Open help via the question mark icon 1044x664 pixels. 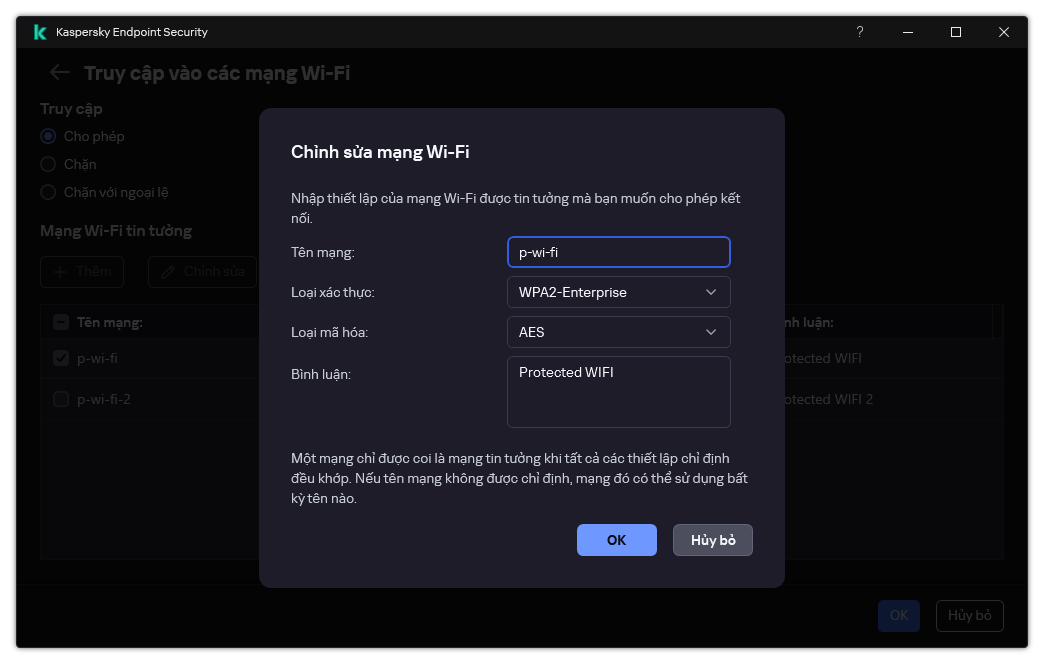(859, 32)
